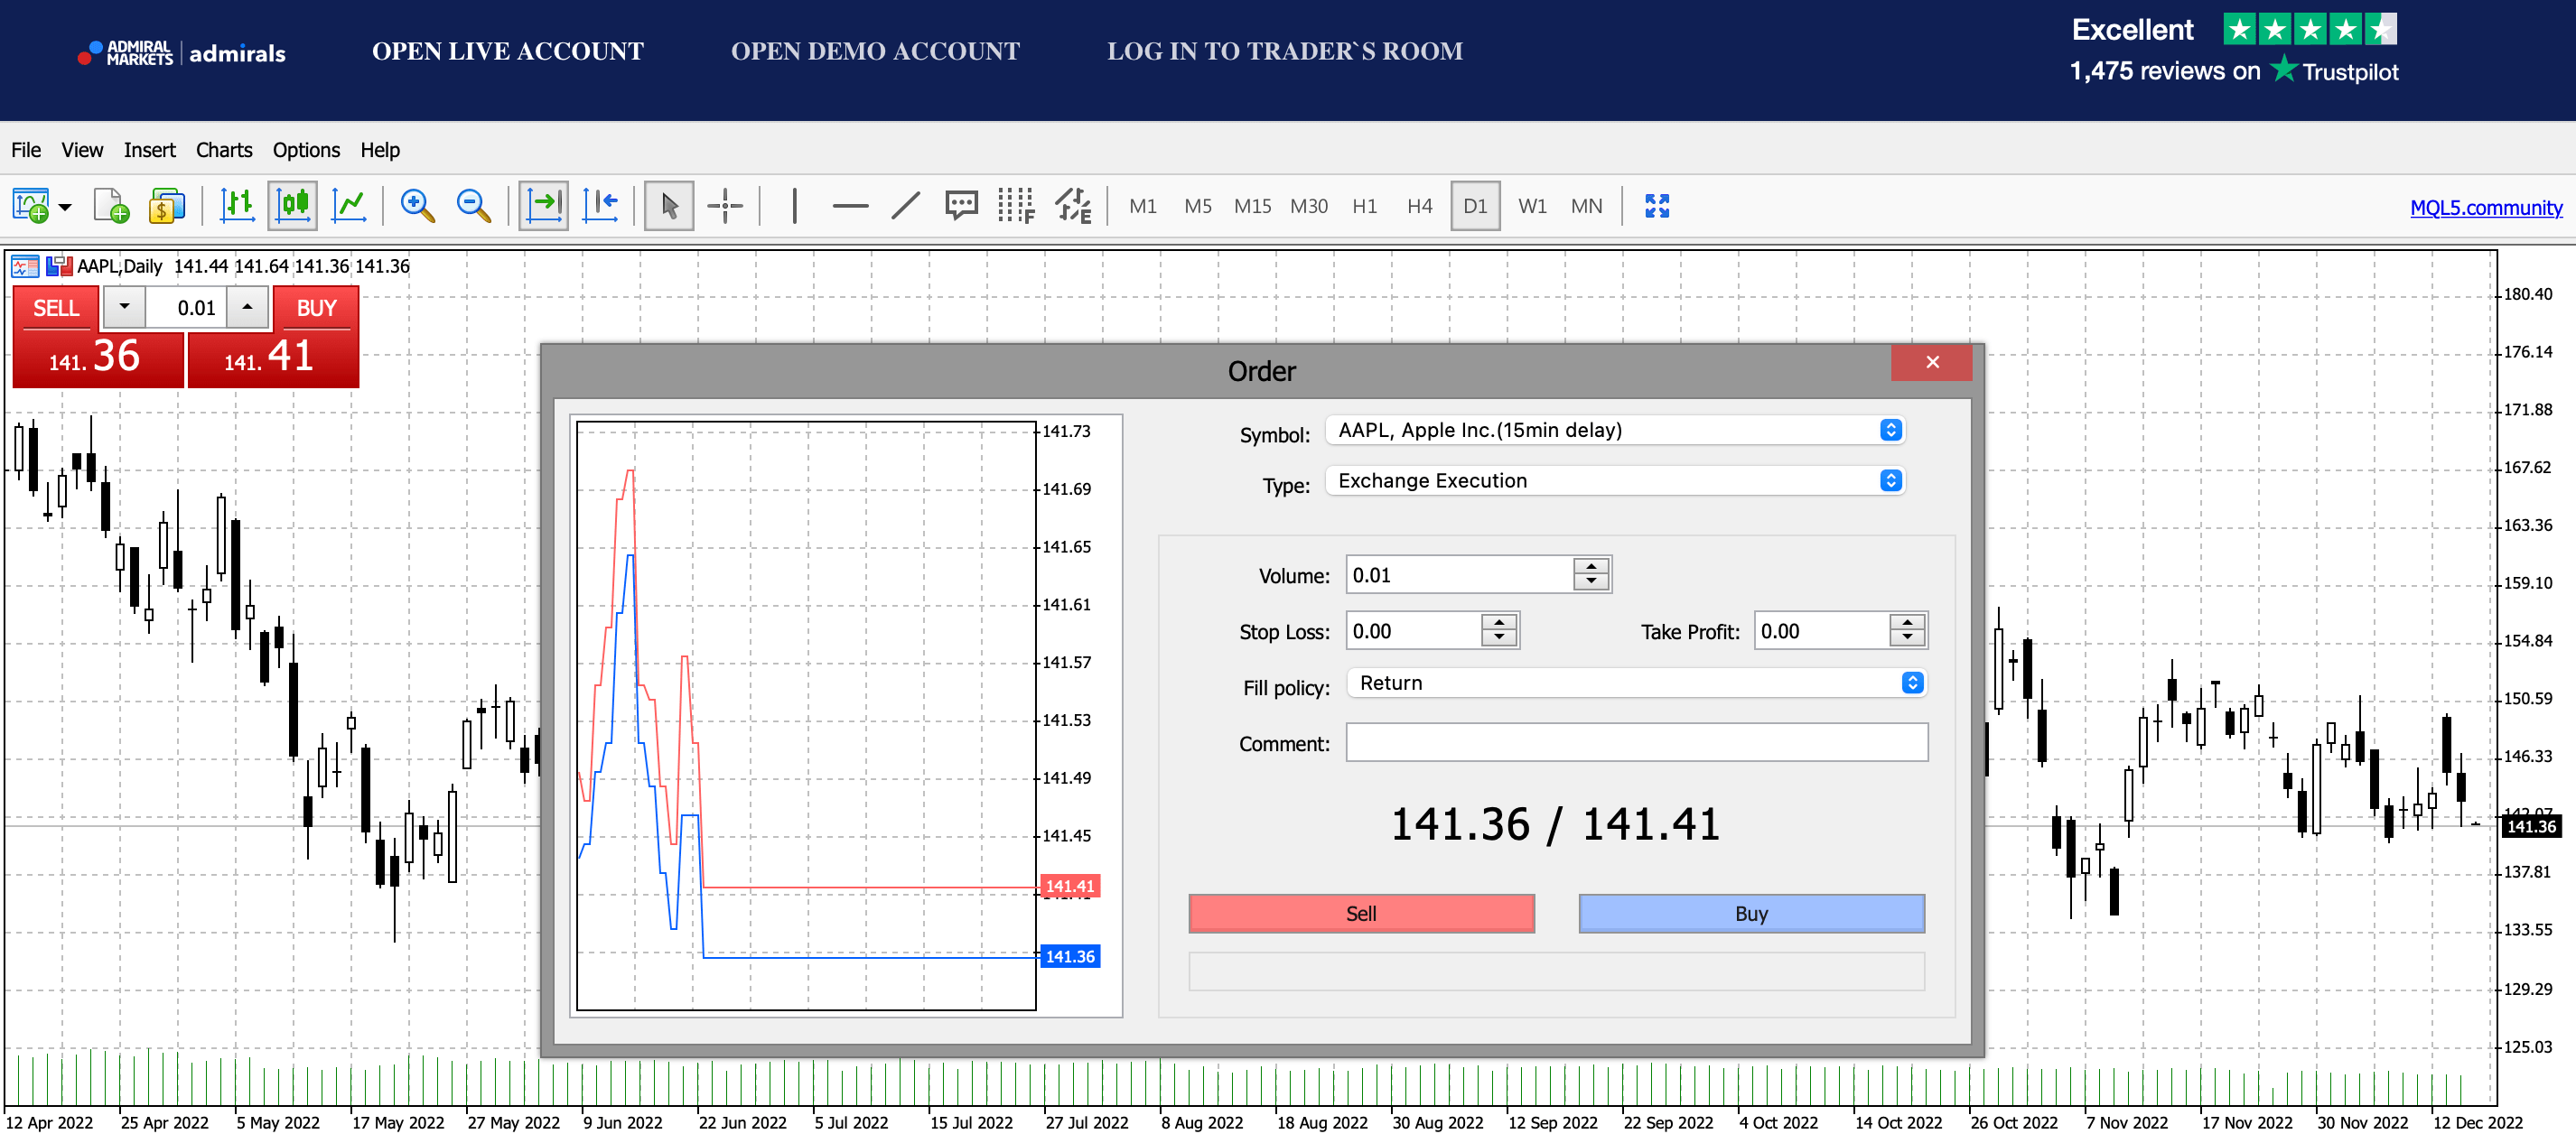Click OPEN DEMO ACCOUNT link
This screenshot has height=1134, width=2576.
tap(875, 51)
